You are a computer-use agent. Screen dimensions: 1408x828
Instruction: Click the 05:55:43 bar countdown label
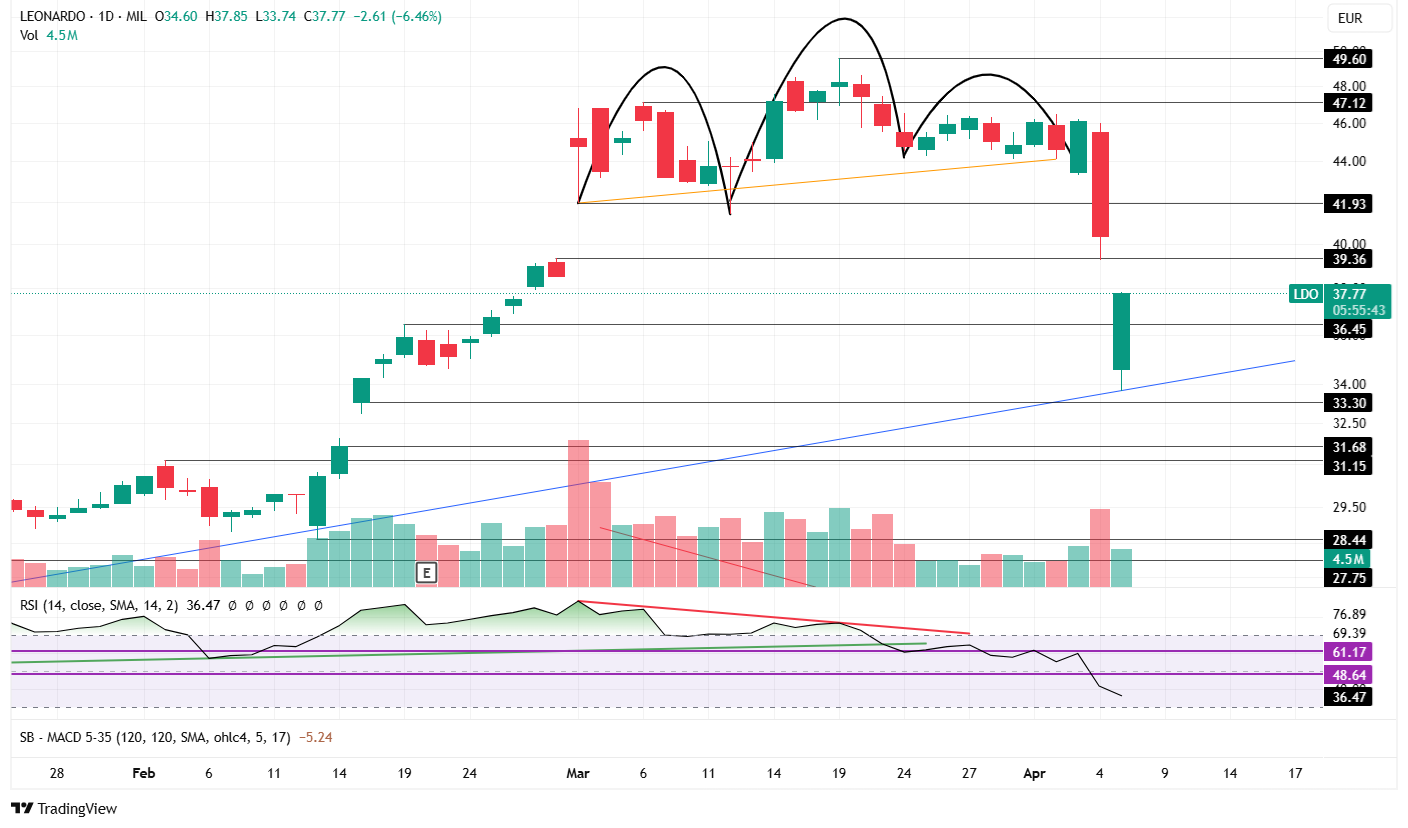(1357, 310)
